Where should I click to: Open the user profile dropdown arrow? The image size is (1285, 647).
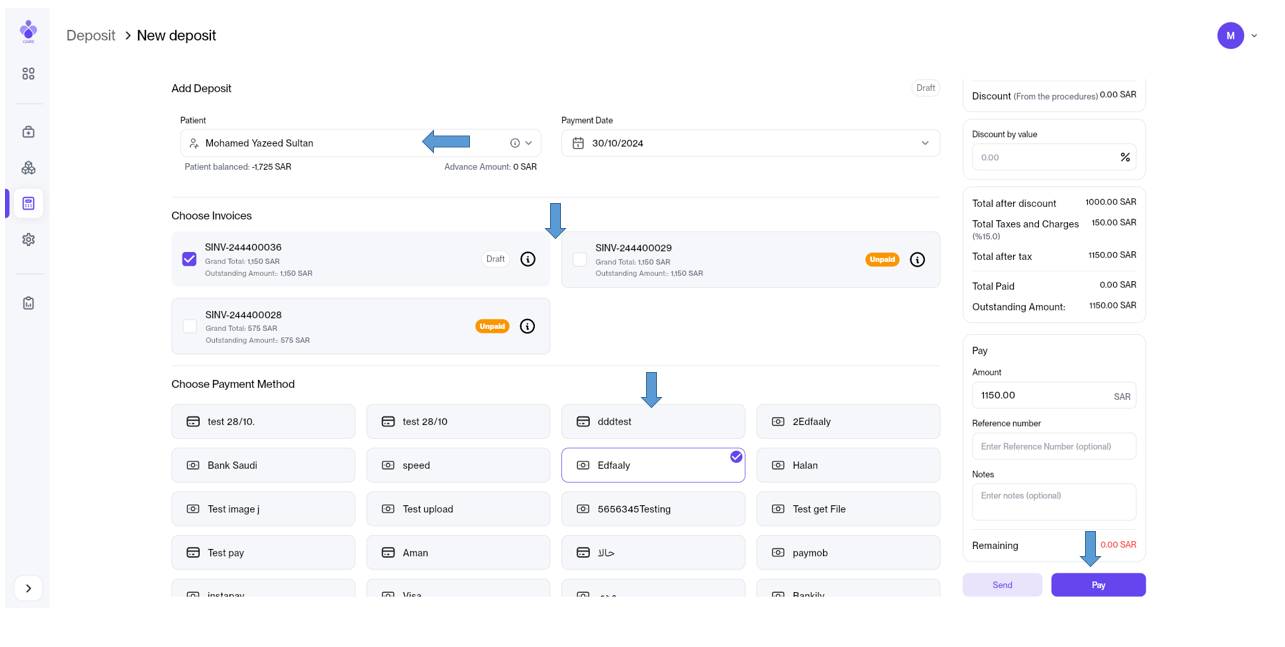pyautogui.click(x=1254, y=36)
